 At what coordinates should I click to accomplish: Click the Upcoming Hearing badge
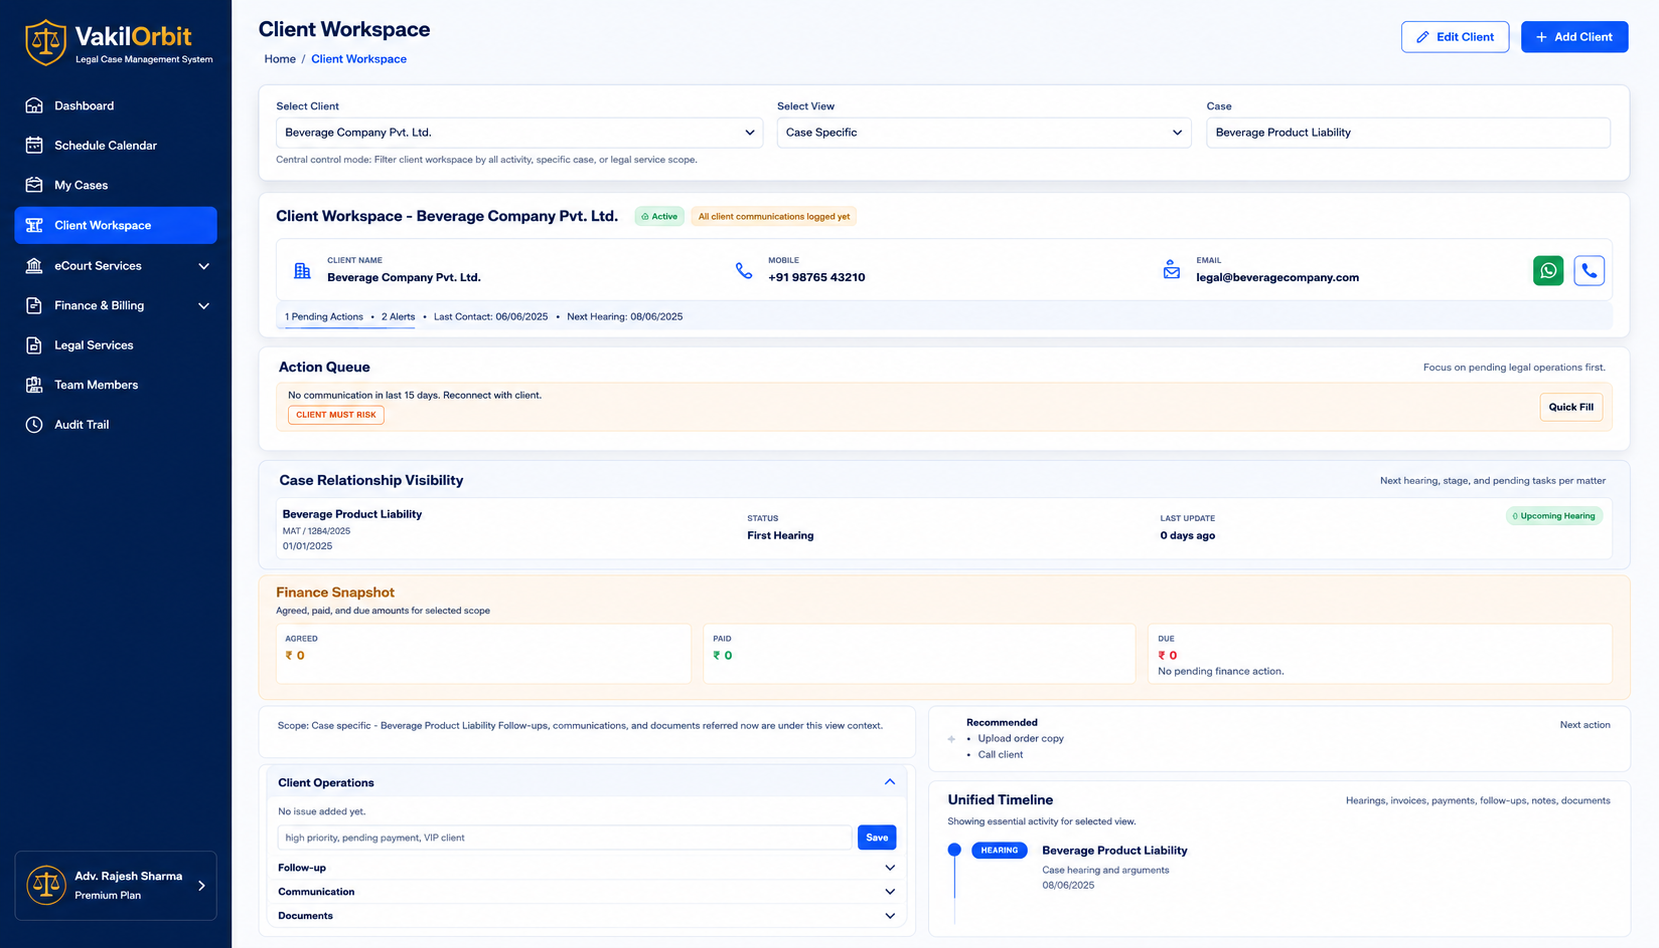(x=1554, y=516)
